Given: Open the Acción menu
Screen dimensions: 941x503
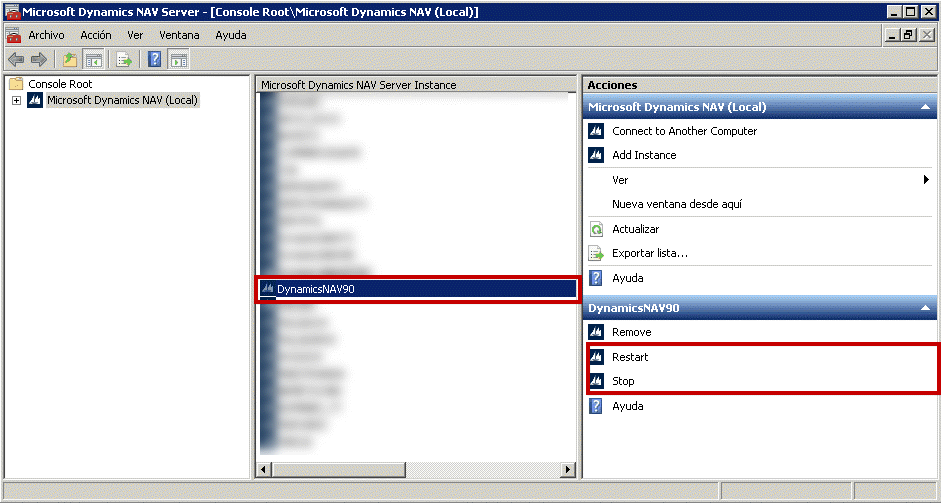Looking at the screenshot, I should tap(96, 35).
